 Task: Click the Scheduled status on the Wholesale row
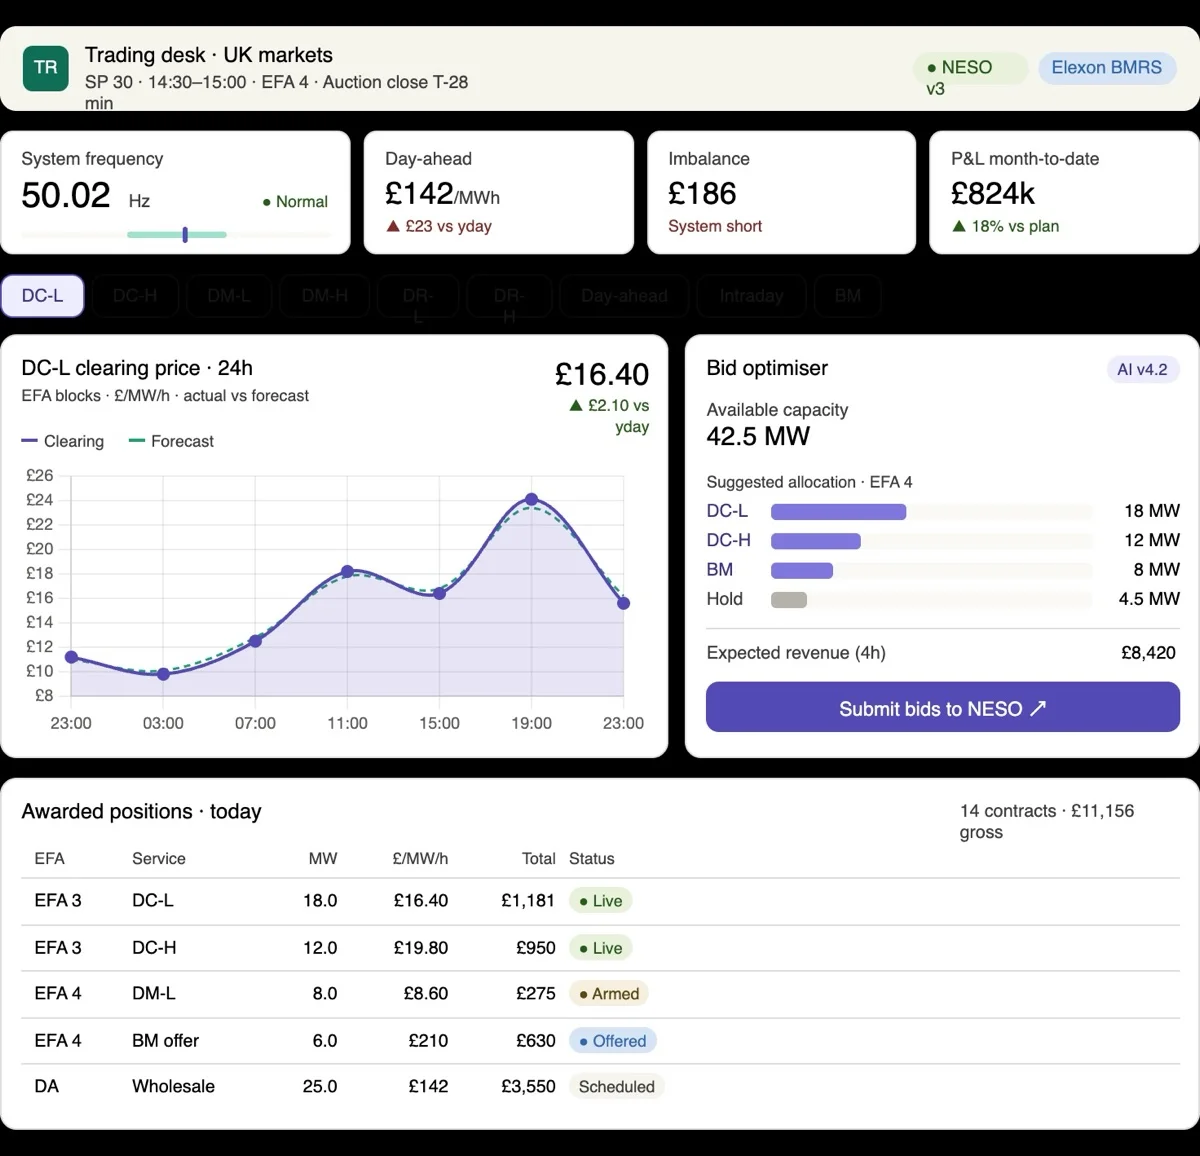(x=617, y=1087)
